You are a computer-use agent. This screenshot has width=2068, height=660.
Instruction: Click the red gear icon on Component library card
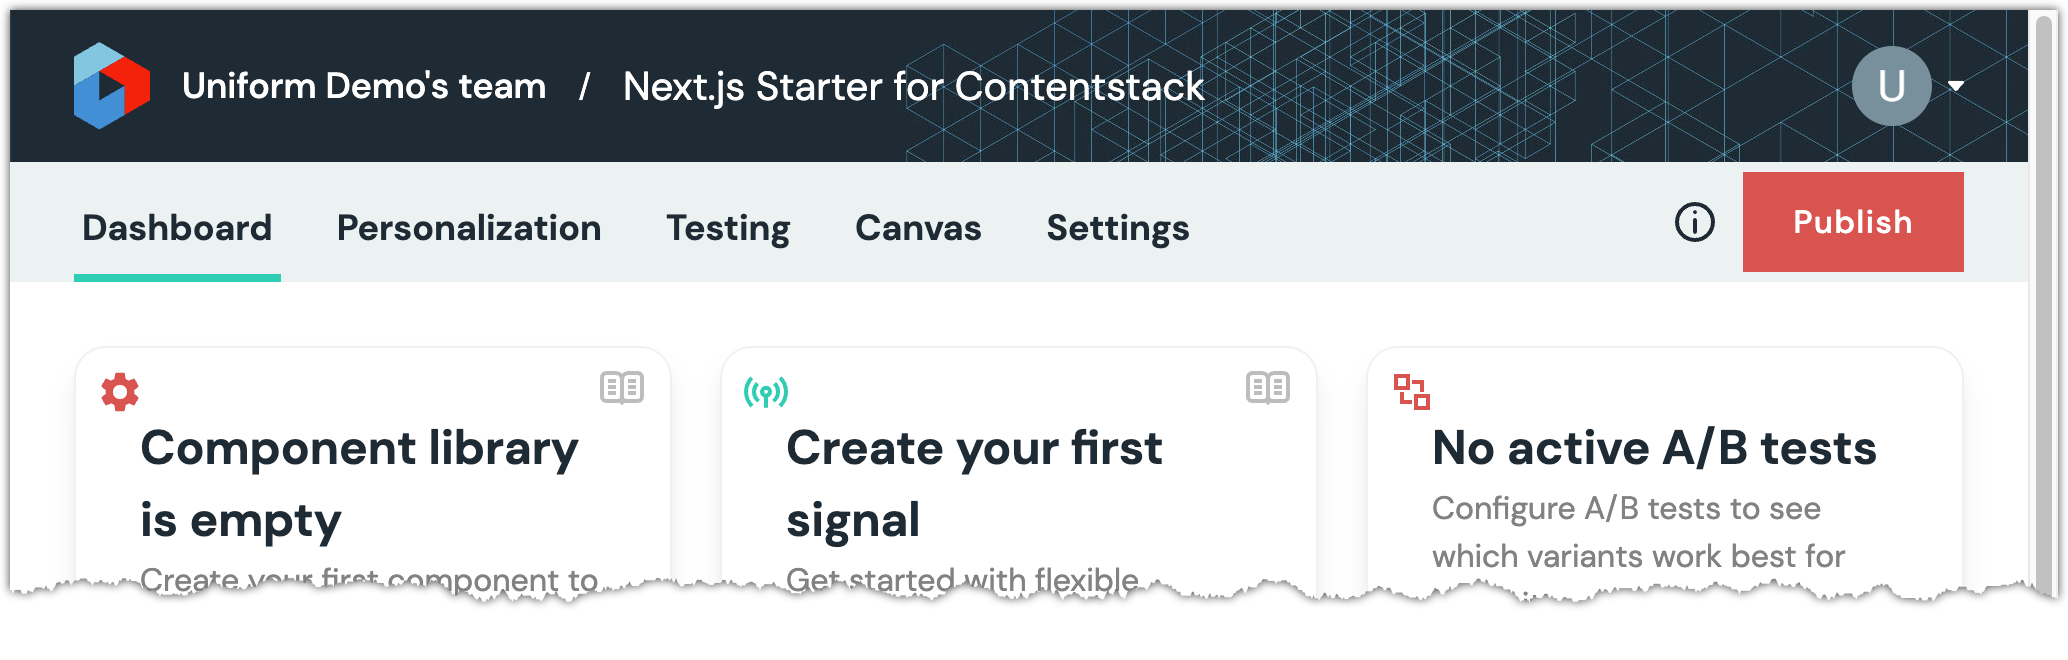tap(120, 392)
